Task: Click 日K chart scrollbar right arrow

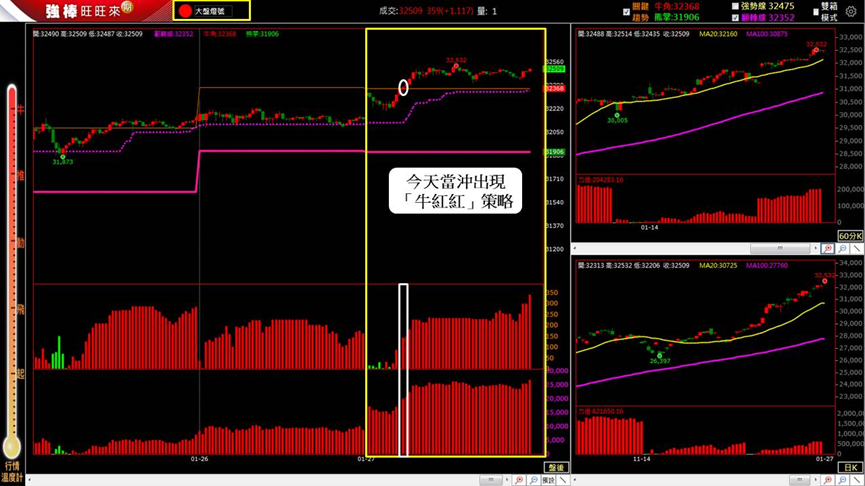Action: [x=816, y=480]
